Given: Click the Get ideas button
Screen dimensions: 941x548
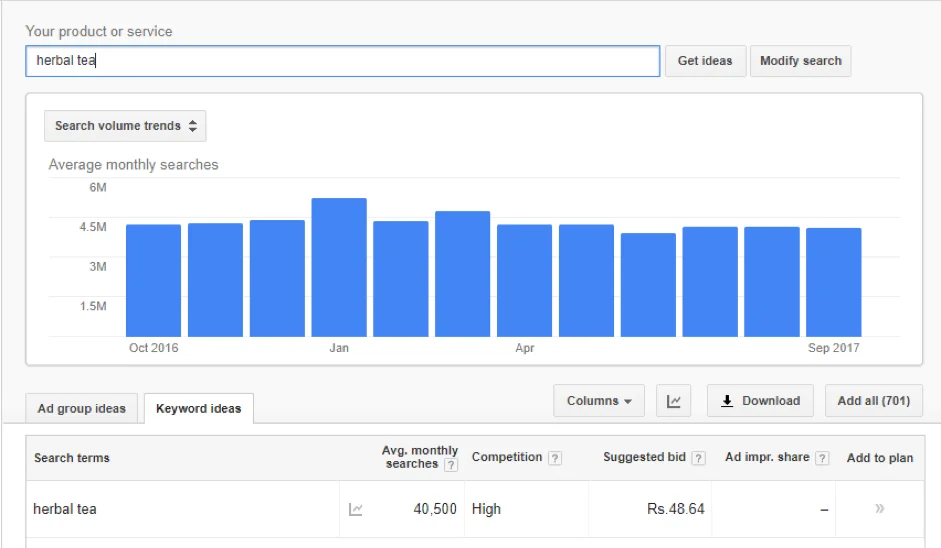Looking at the screenshot, I should tap(705, 61).
